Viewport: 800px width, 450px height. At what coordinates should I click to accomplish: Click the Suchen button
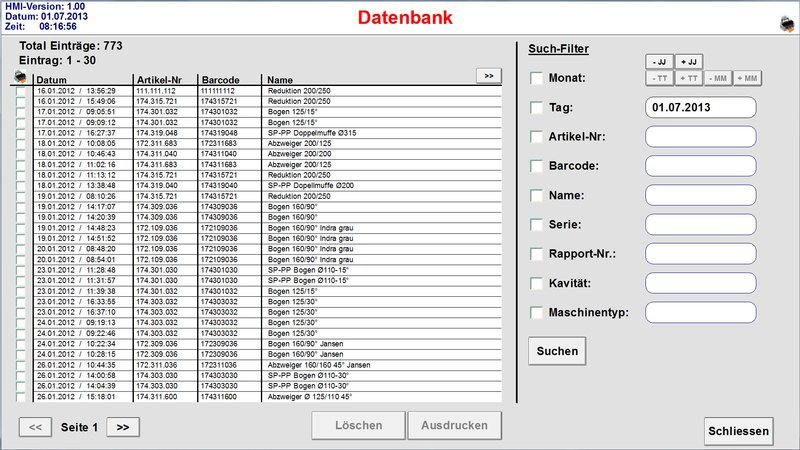tap(557, 351)
